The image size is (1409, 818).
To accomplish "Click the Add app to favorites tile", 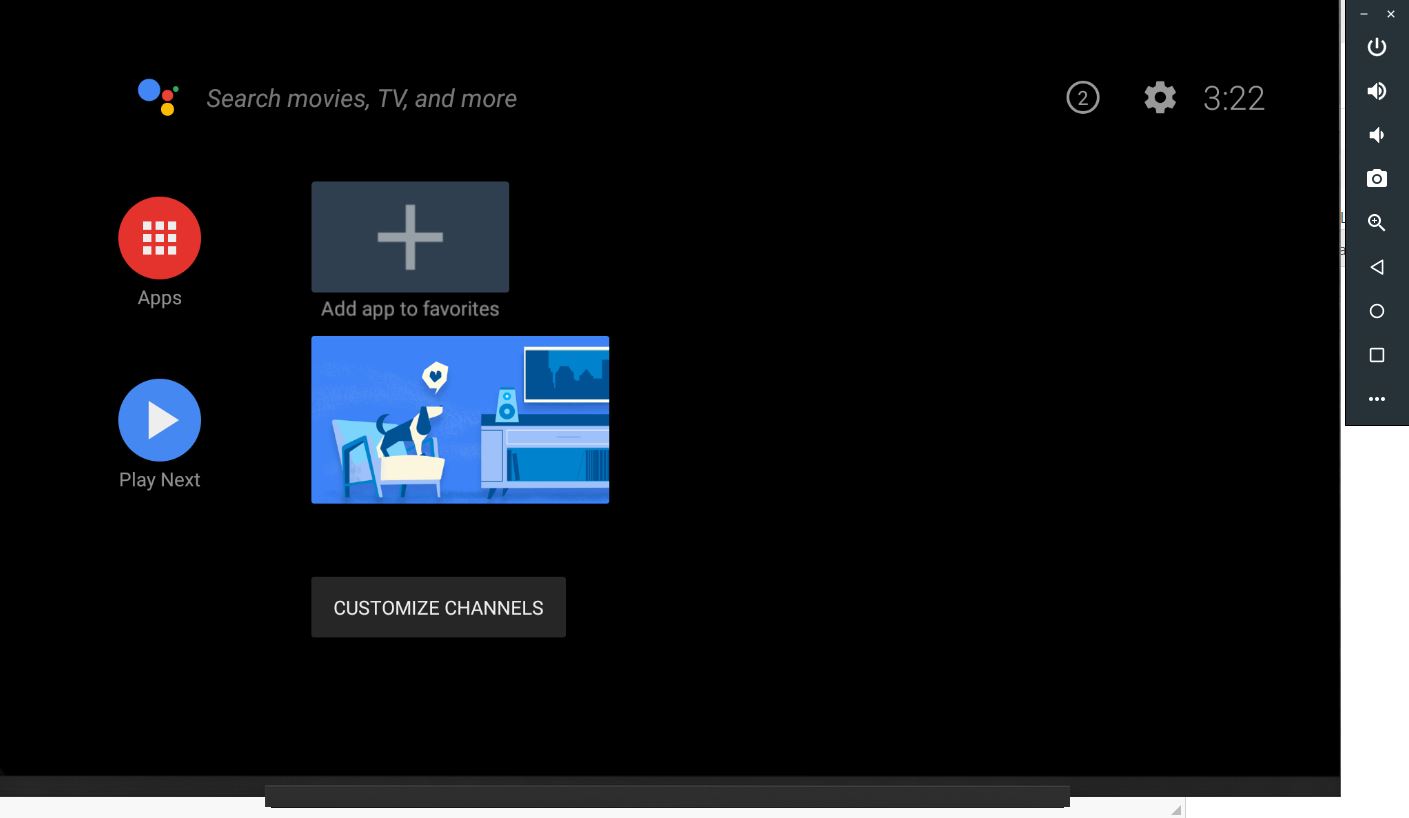I will 410,237.
